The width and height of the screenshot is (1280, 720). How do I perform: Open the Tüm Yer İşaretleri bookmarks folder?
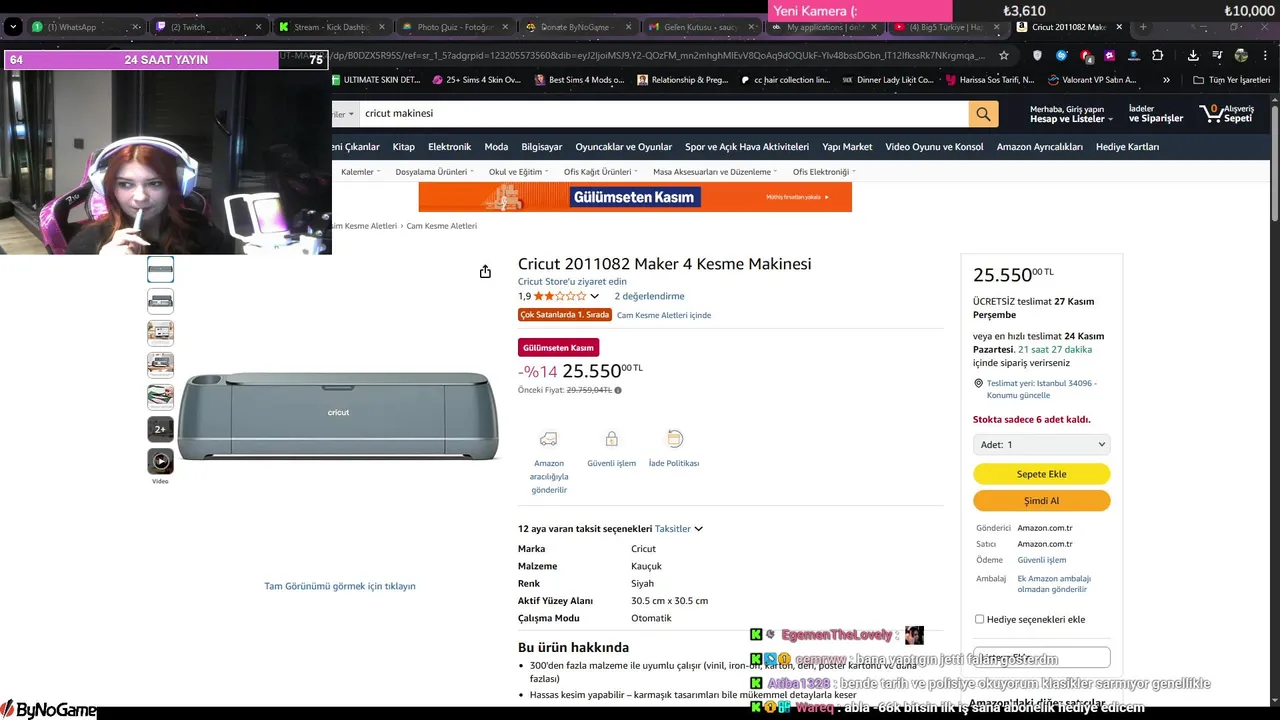1231,80
